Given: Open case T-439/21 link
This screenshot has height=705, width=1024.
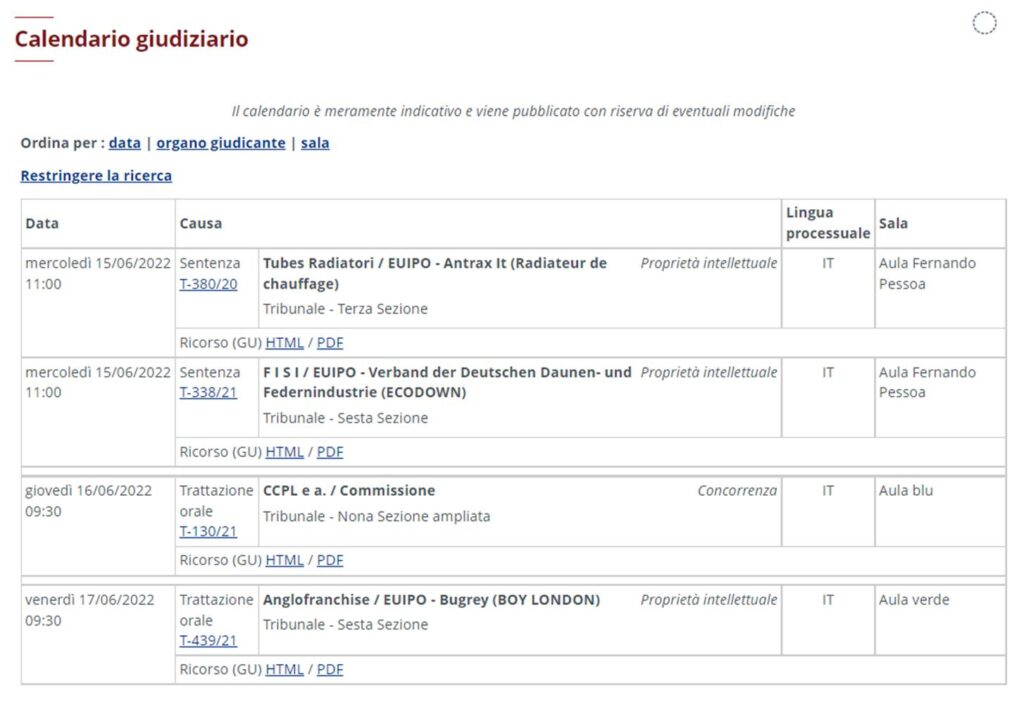Looking at the screenshot, I should point(208,641).
